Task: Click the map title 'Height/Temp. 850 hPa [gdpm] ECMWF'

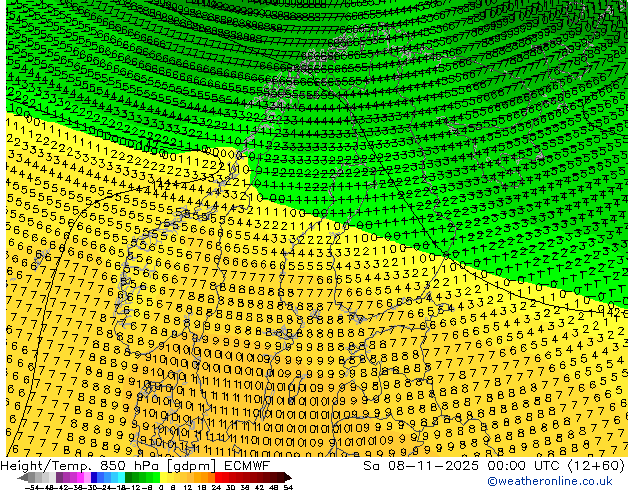Action: [x=135, y=466]
